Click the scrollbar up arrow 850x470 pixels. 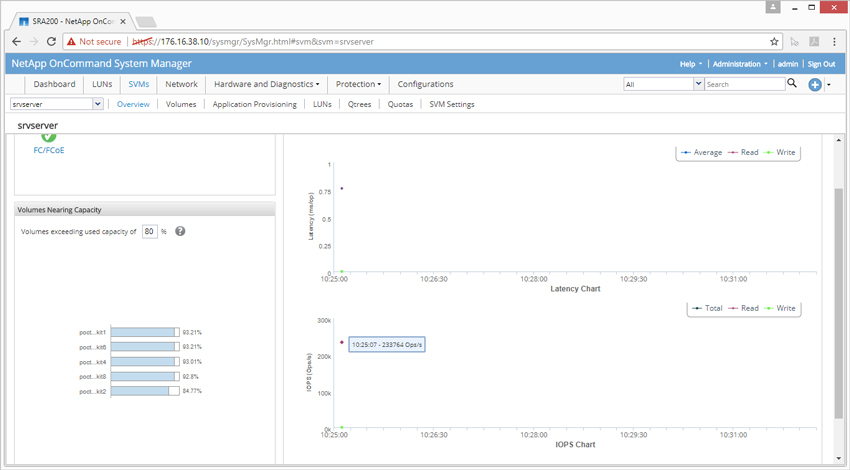click(x=839, y=139)
